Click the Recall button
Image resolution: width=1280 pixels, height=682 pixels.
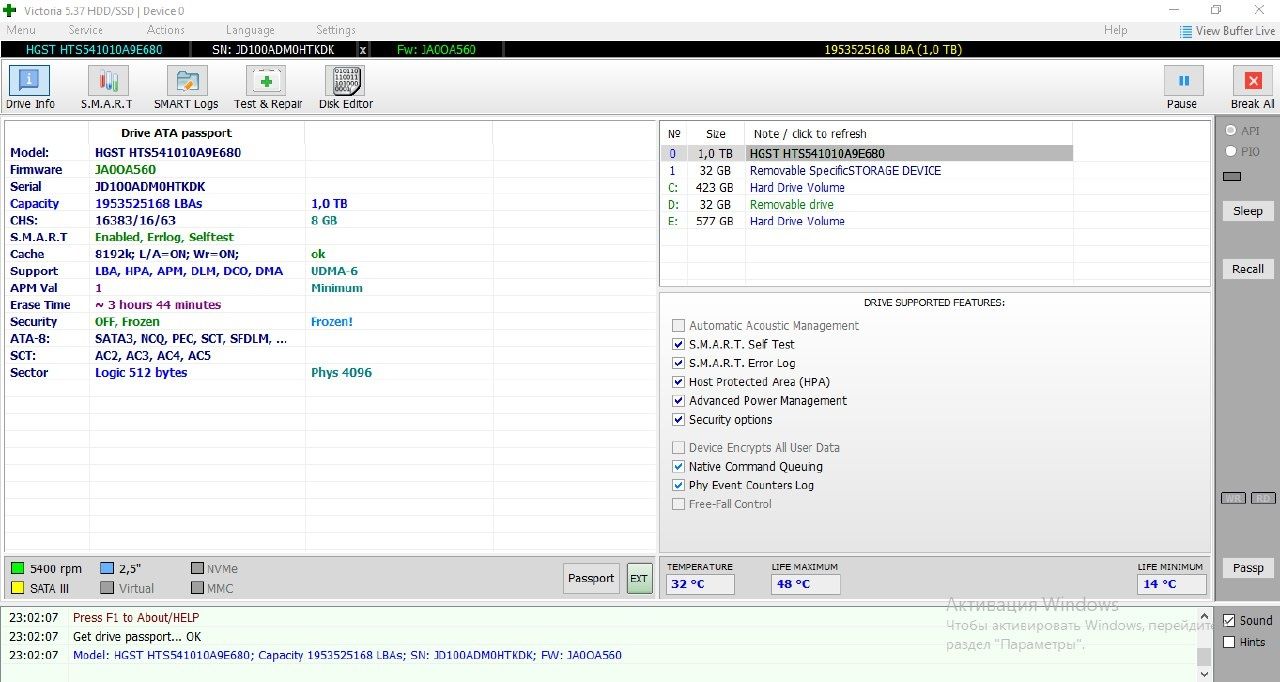tap(1248, 269)
